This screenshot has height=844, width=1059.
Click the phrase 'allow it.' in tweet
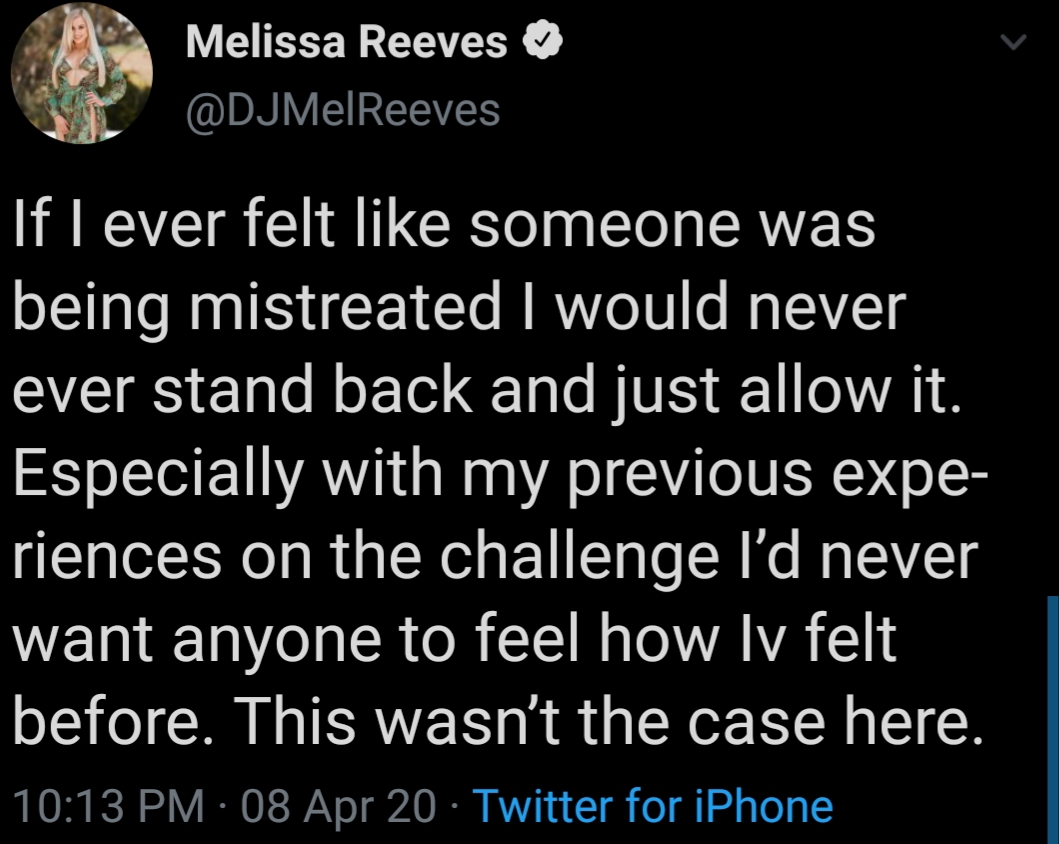coord(850,390)
